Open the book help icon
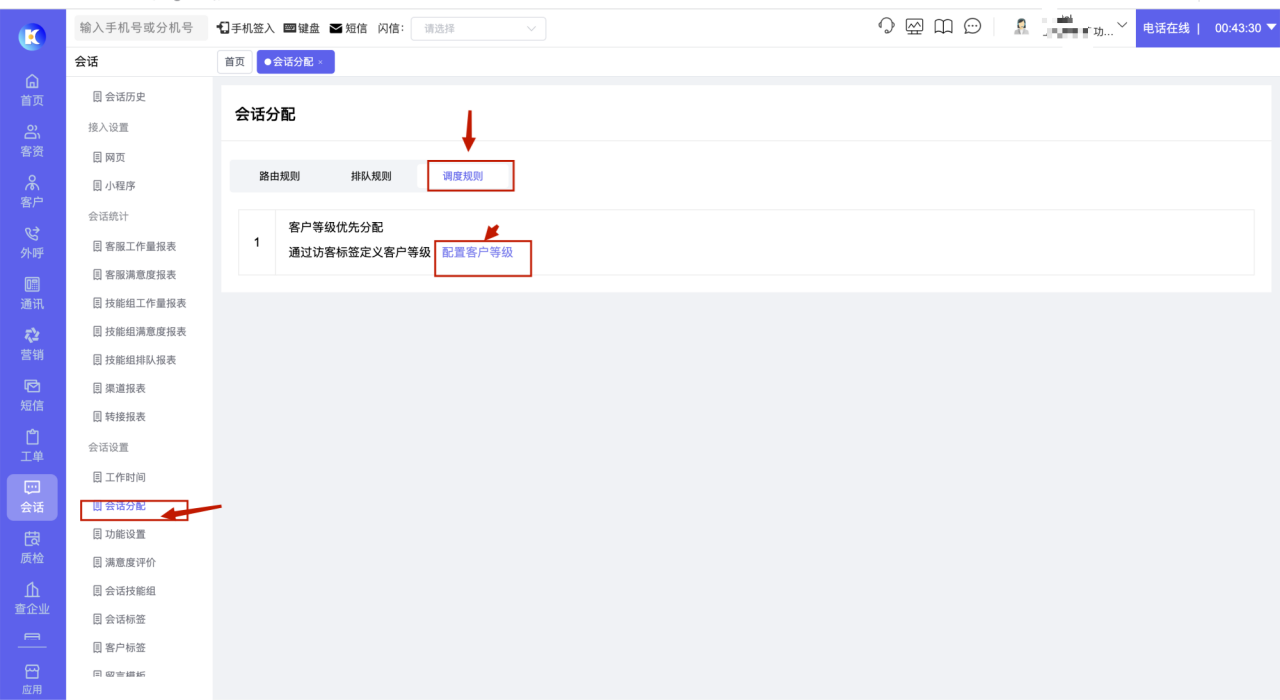Screen dimensions: 1280x700 943,27
